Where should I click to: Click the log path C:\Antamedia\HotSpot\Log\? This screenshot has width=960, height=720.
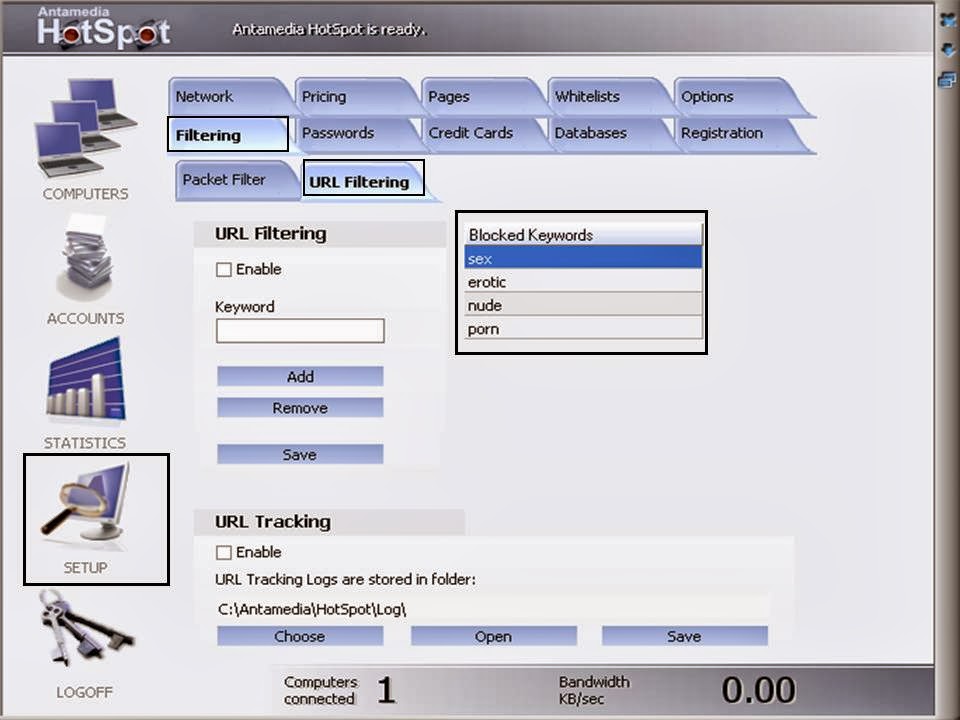(312, 609)
